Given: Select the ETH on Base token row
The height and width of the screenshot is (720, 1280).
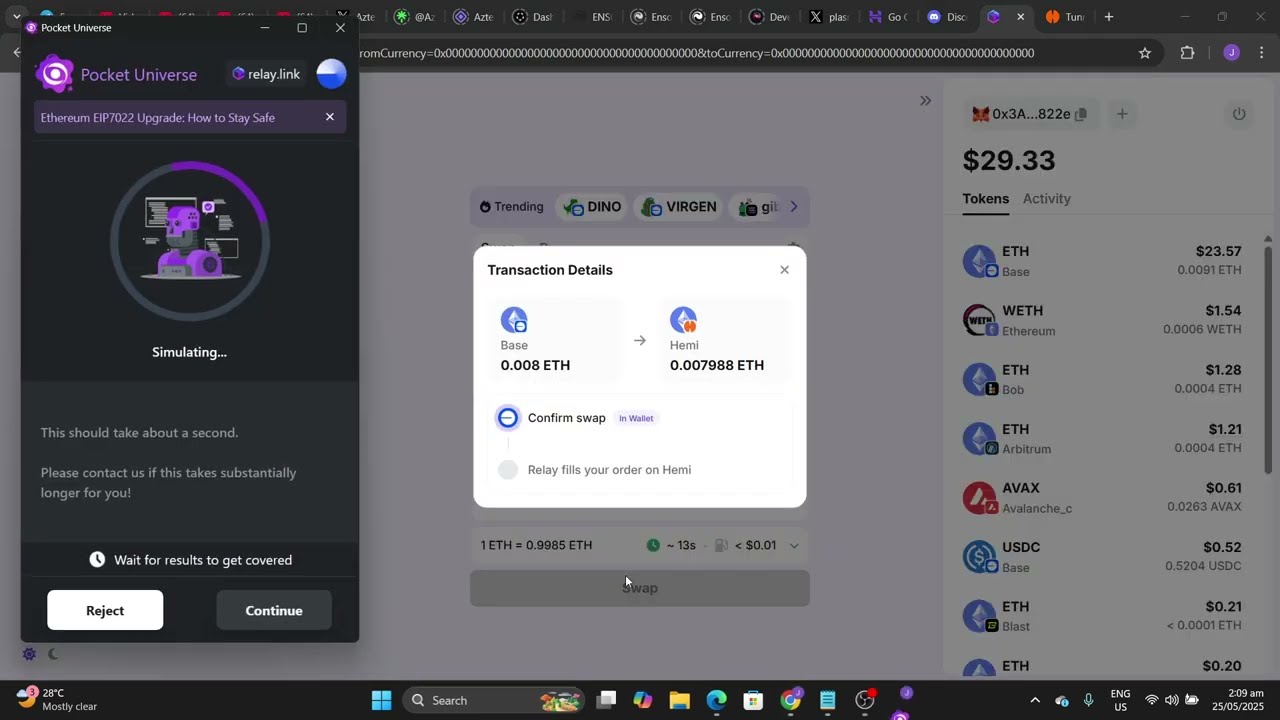Looking at the screenshot, I should click(1102, 261).
